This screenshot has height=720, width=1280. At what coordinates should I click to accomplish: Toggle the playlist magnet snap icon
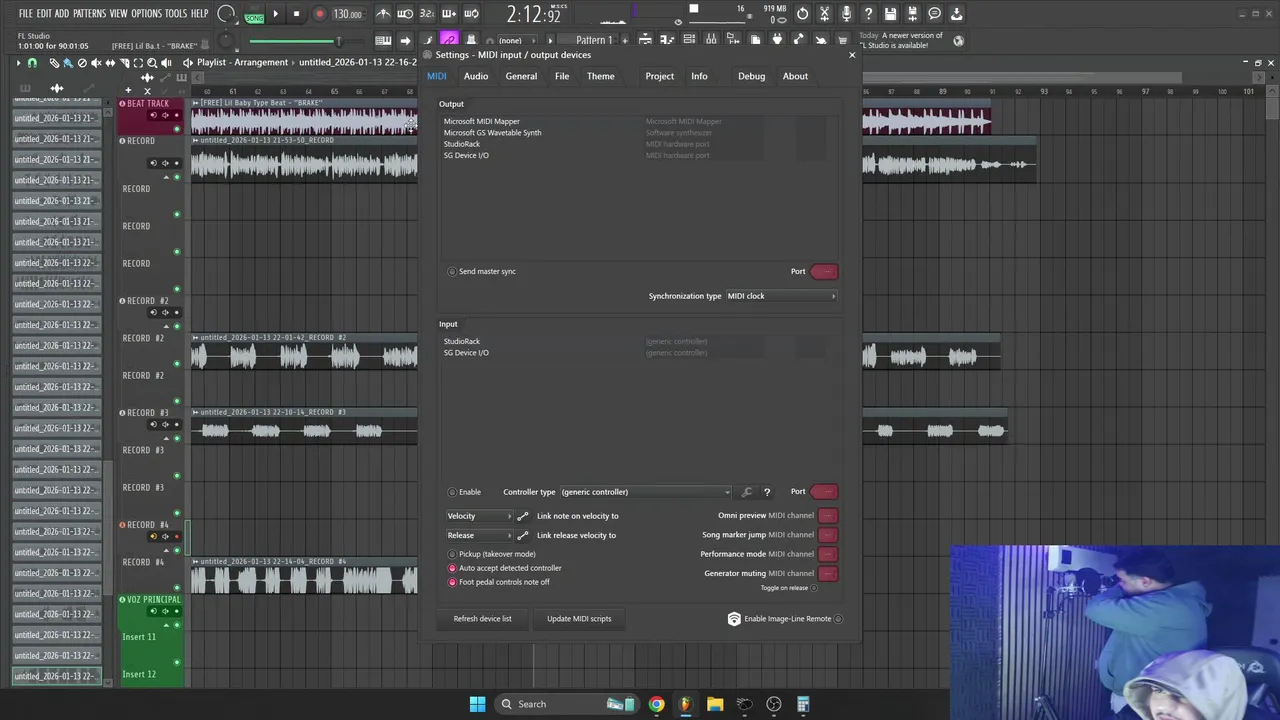[x=32, y=63]
